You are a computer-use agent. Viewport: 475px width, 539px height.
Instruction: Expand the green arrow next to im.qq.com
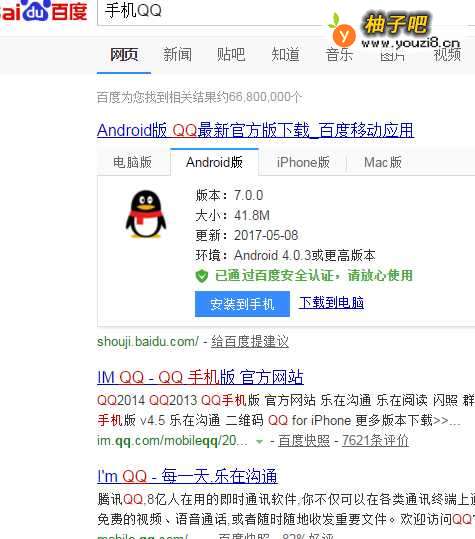[x=259, y=441]
